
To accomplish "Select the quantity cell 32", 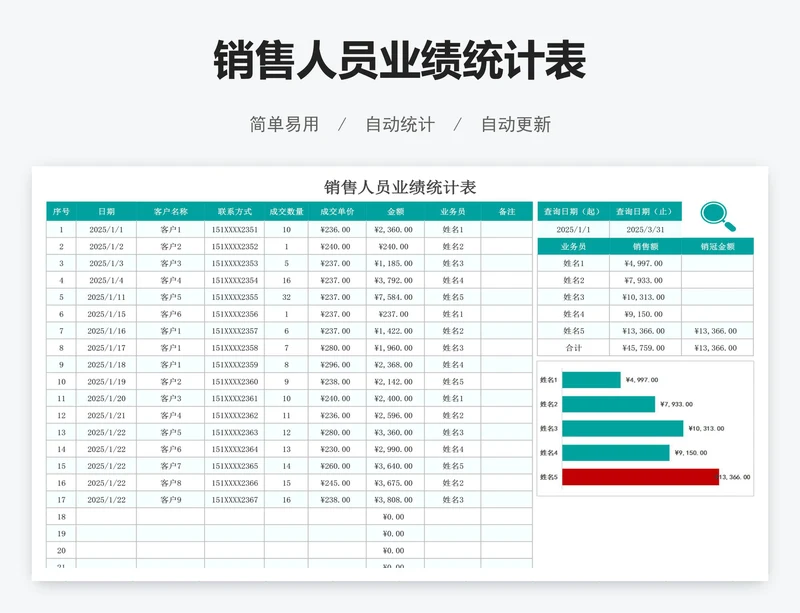I will tap(286, 297).
